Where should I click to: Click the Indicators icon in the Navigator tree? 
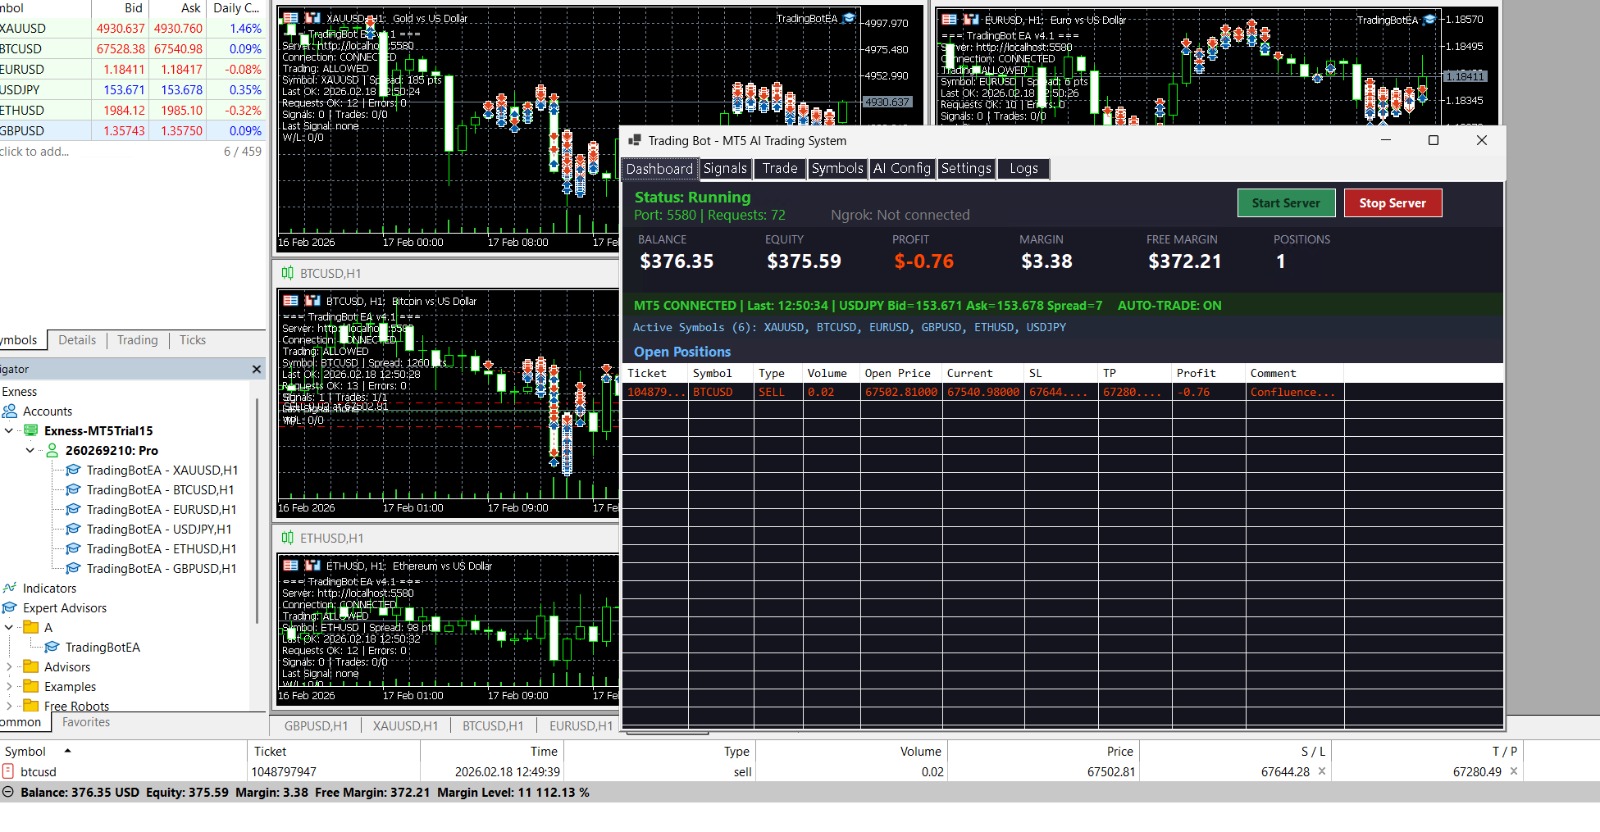coord(10,588)
